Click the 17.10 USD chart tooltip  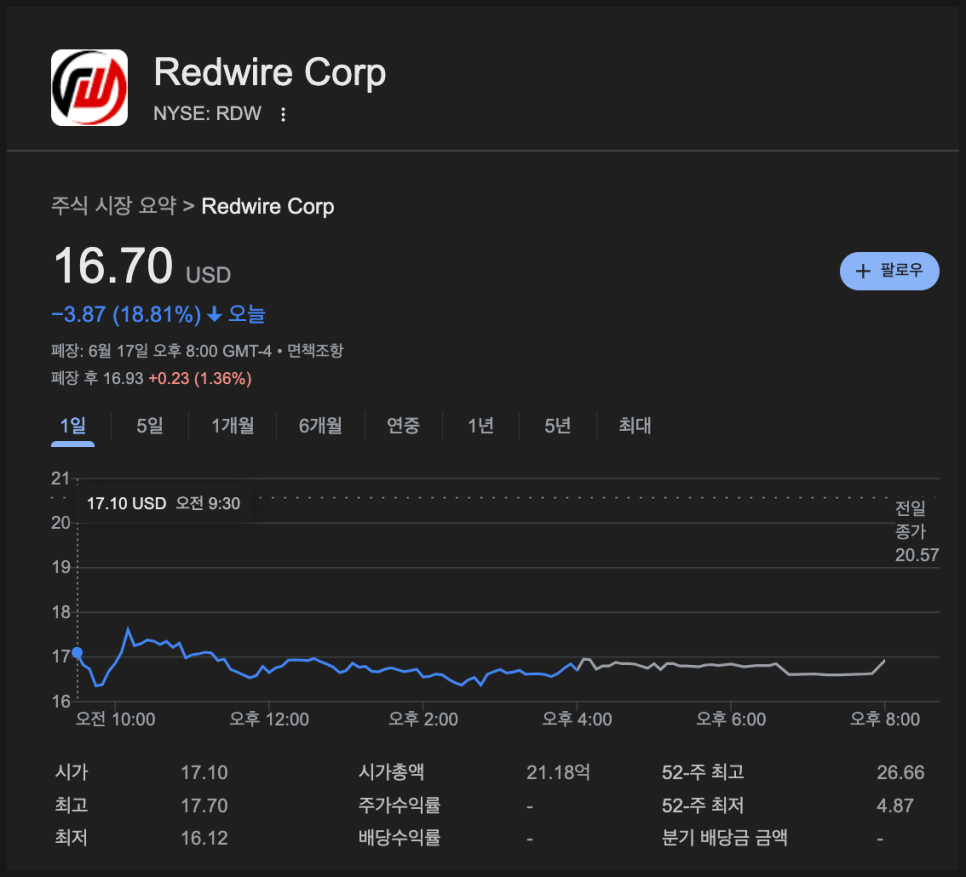click(163, 504)
